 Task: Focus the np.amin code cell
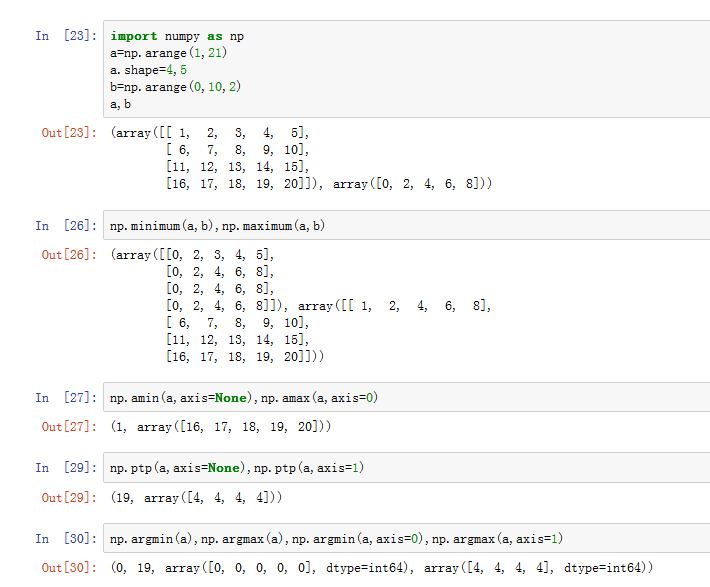pyautogui.click(x=400, y=398)
